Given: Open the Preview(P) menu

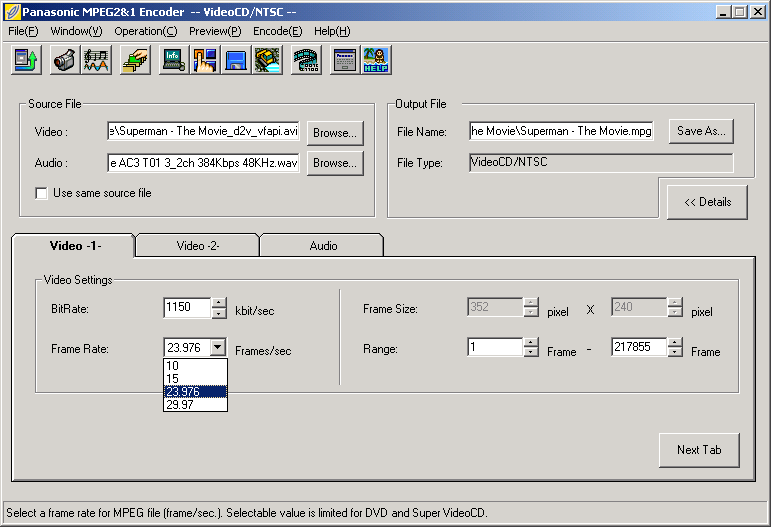Looking at the screenshot, I should (215, 31).
